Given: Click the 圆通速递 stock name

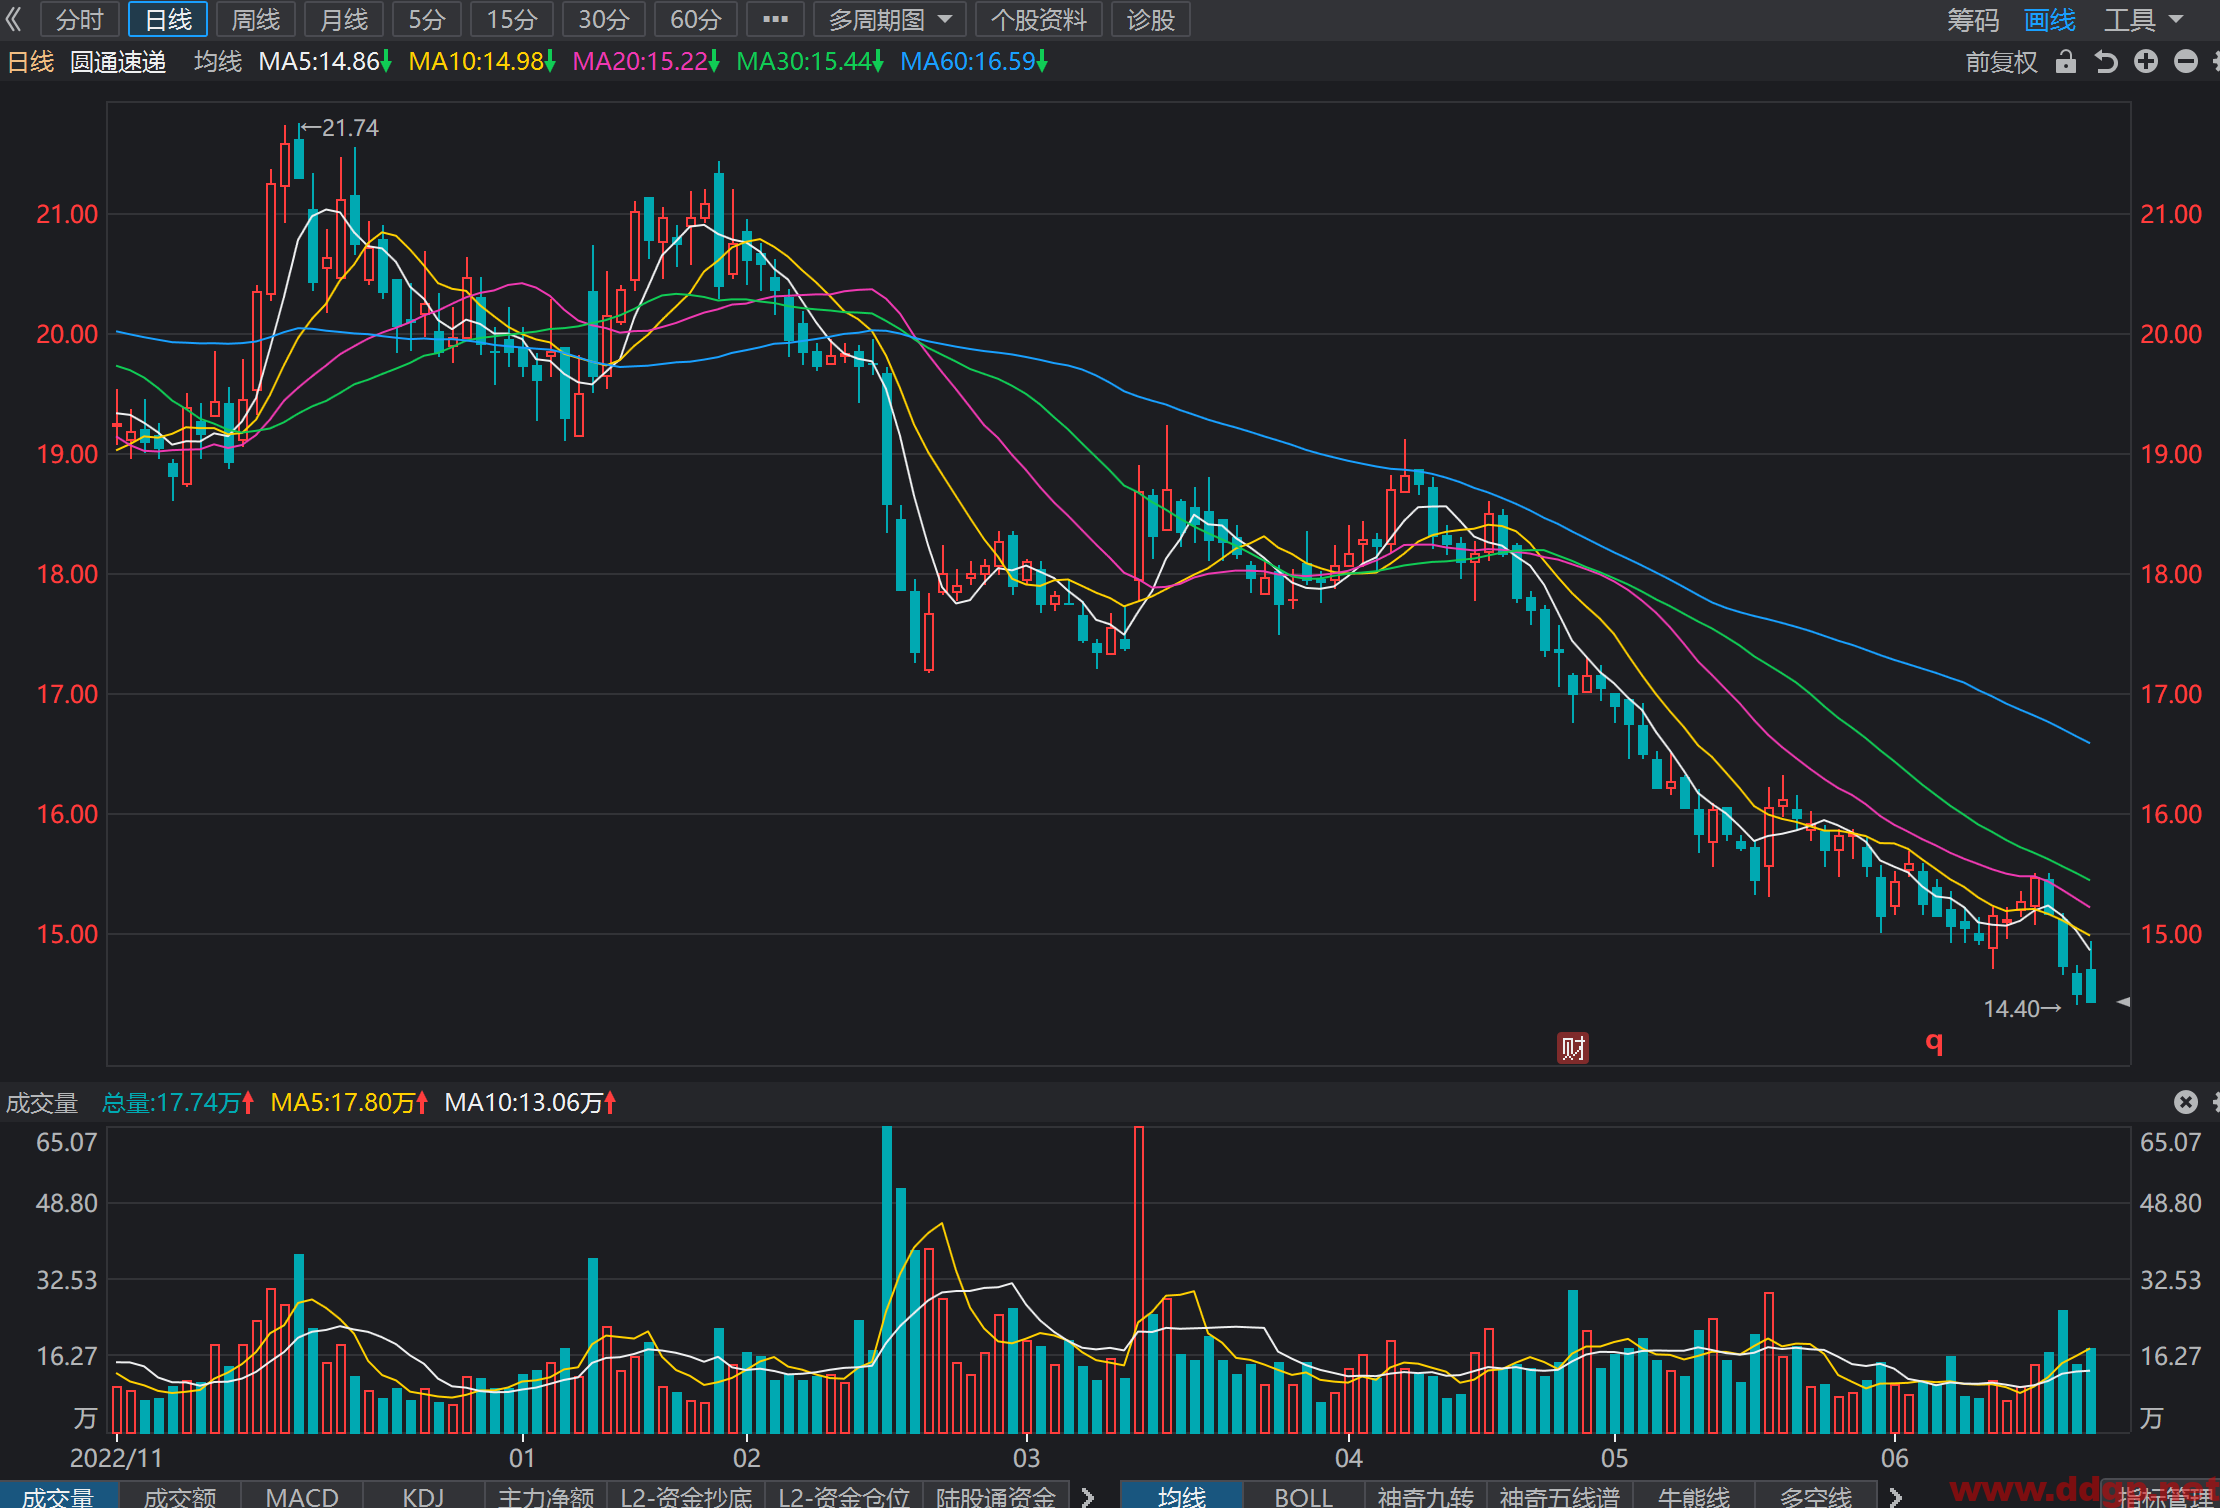Looking at the screenshot, I should [x=118, y=62].
